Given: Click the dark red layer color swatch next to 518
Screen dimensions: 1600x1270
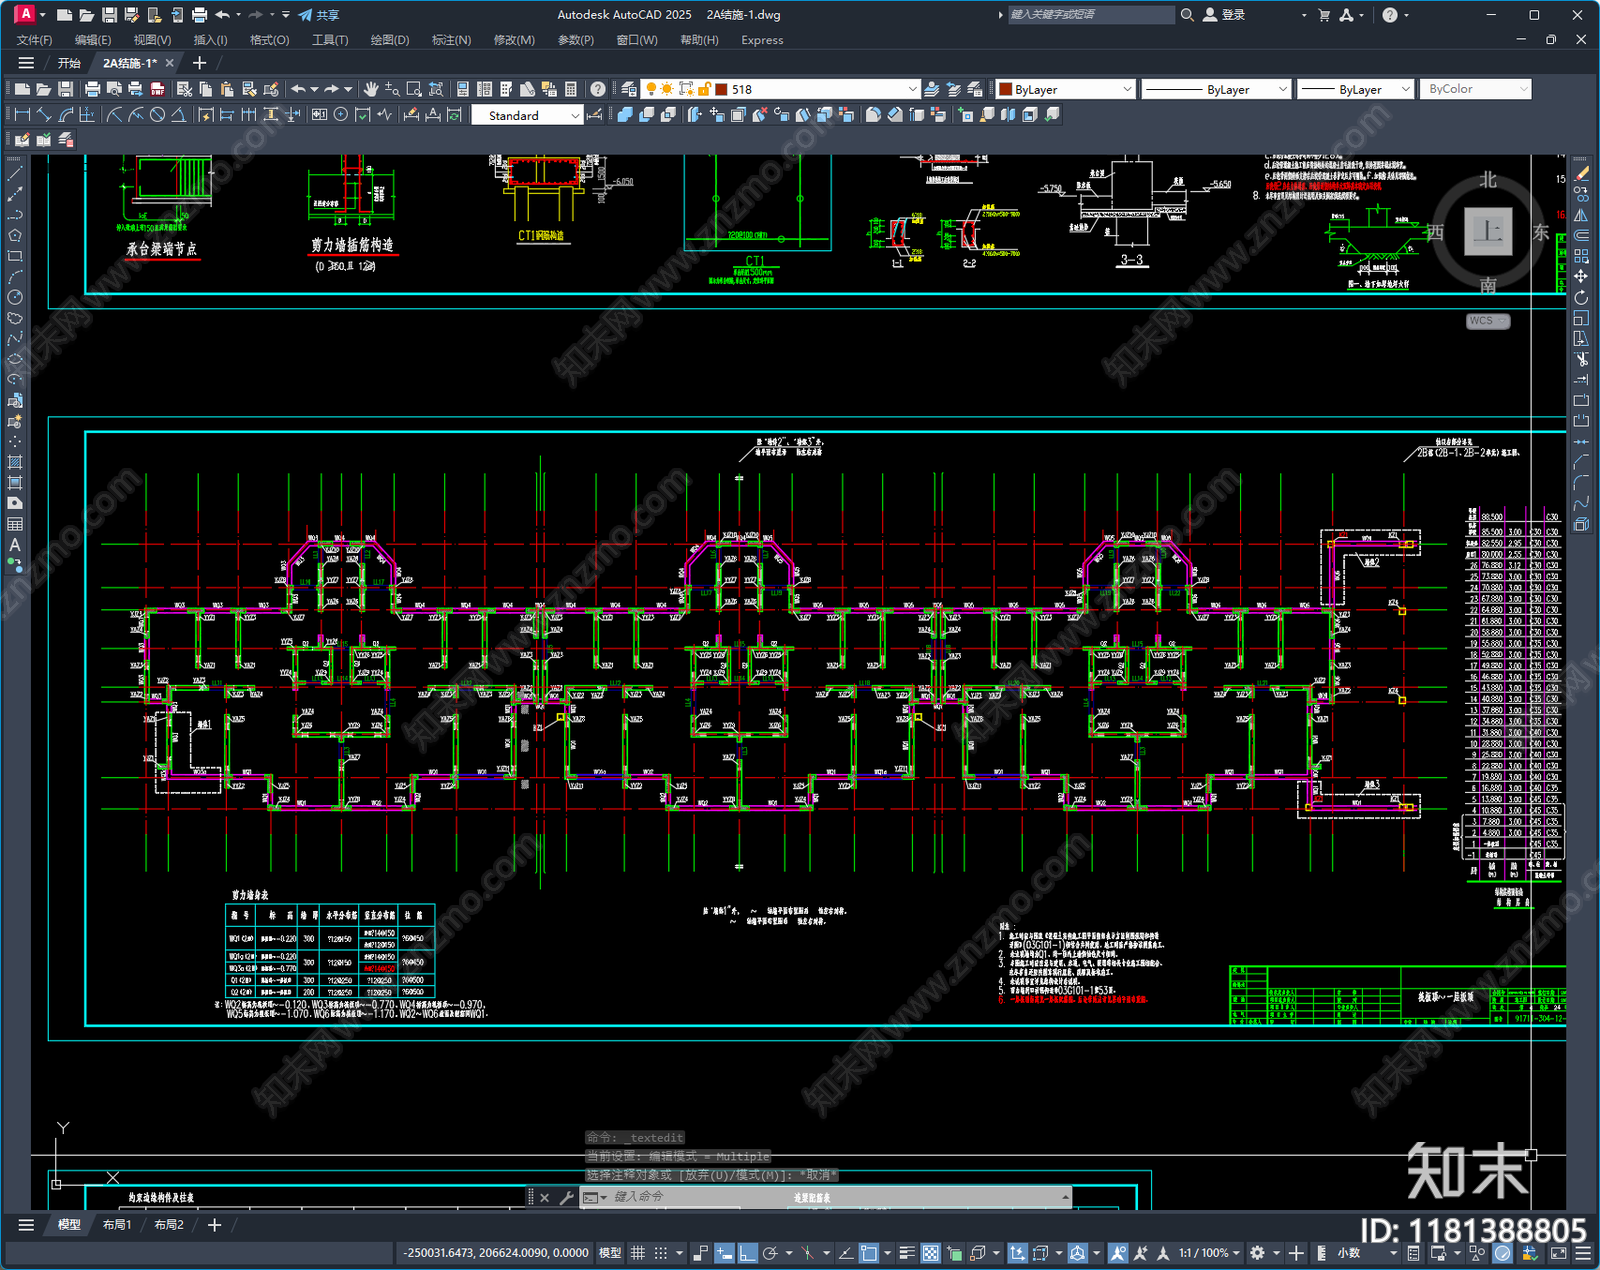Looking at the screenshot, I should tap(721, 89).
